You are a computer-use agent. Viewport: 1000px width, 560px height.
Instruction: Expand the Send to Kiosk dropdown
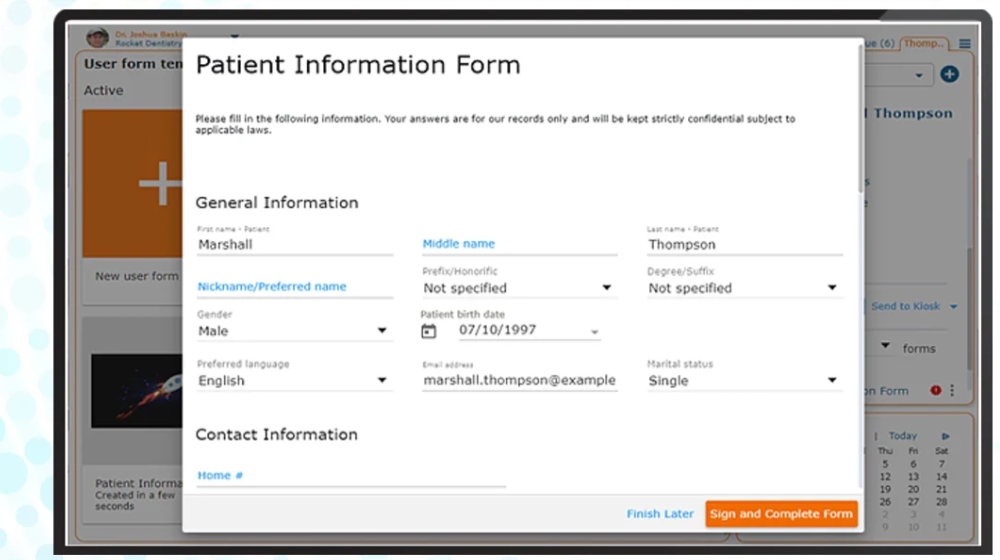tap(953, 307)
